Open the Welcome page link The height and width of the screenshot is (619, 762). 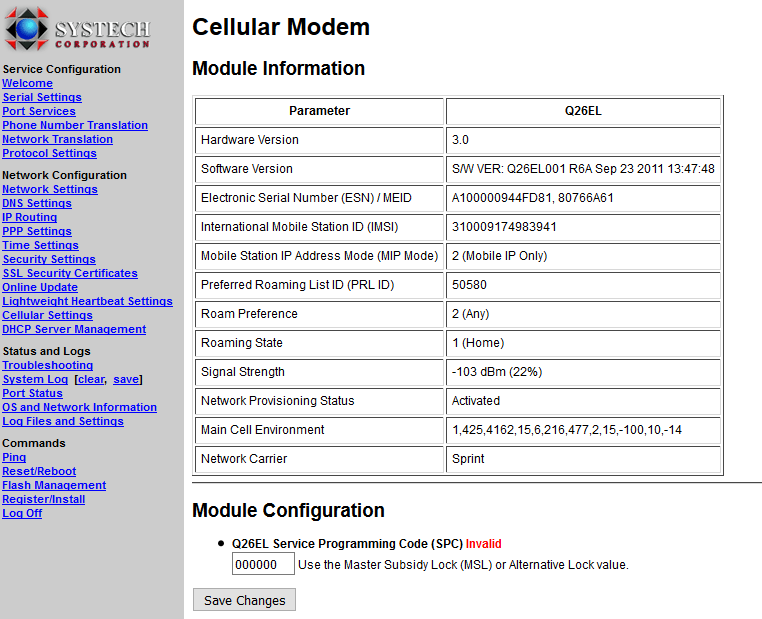click(x=27, y=84)
